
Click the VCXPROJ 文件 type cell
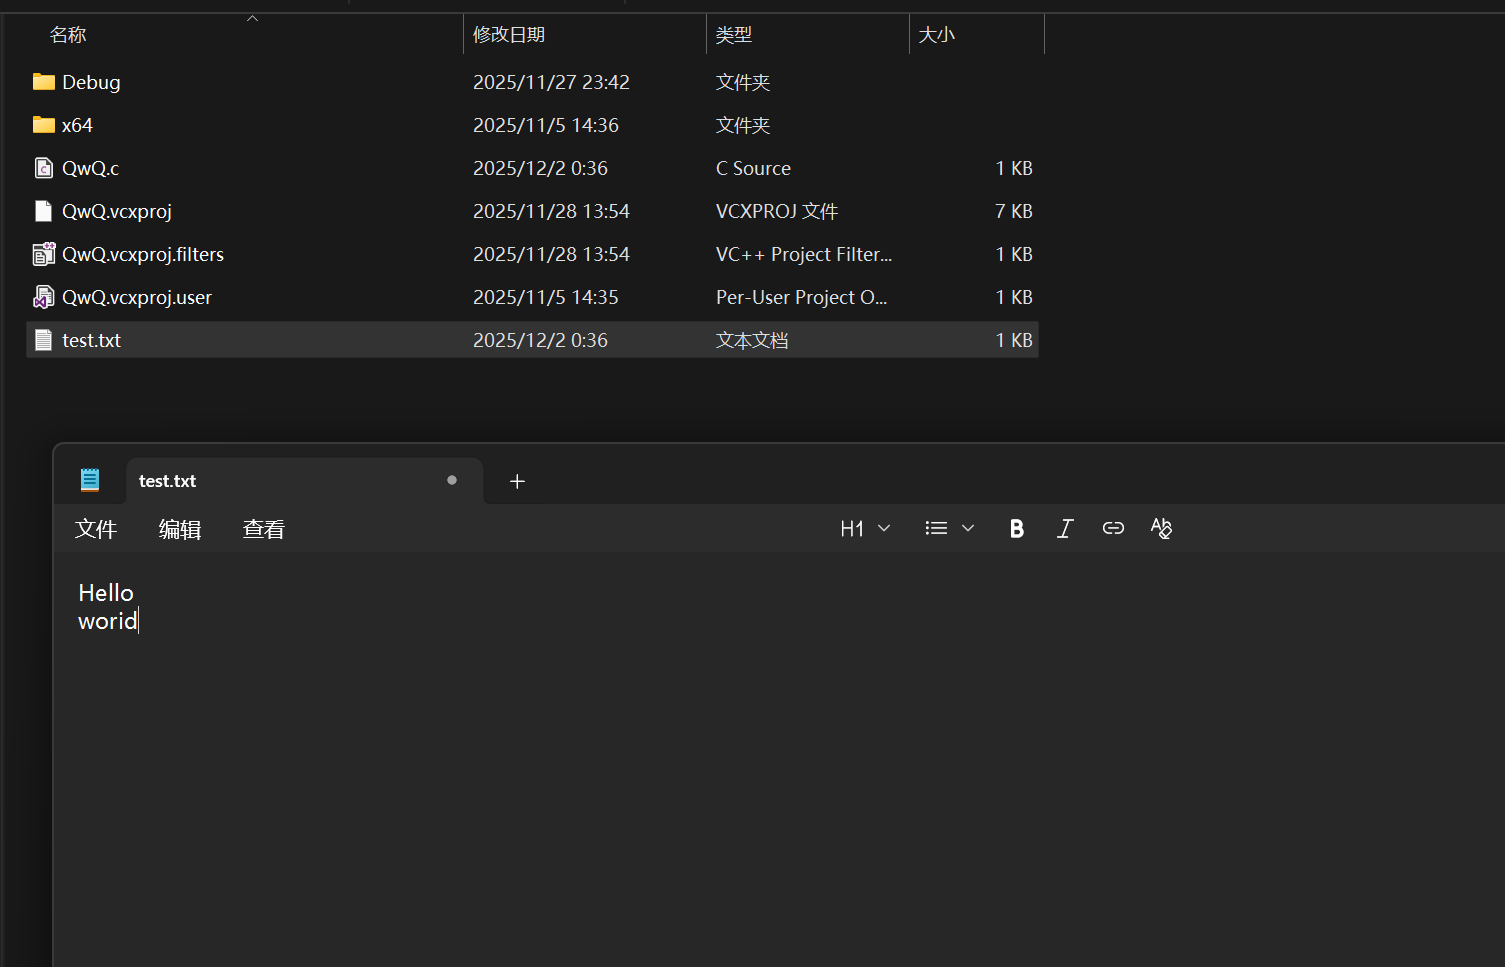[x=777, y=211]
